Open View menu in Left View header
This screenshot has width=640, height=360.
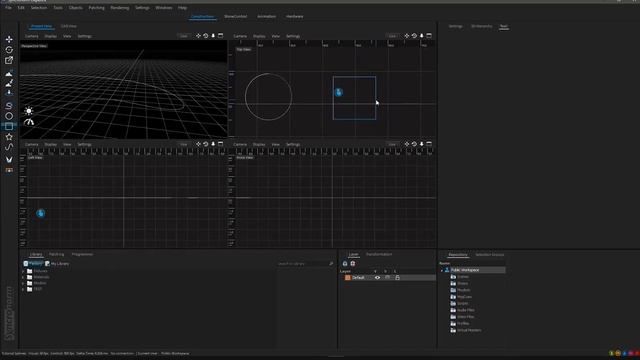[67, 144]
